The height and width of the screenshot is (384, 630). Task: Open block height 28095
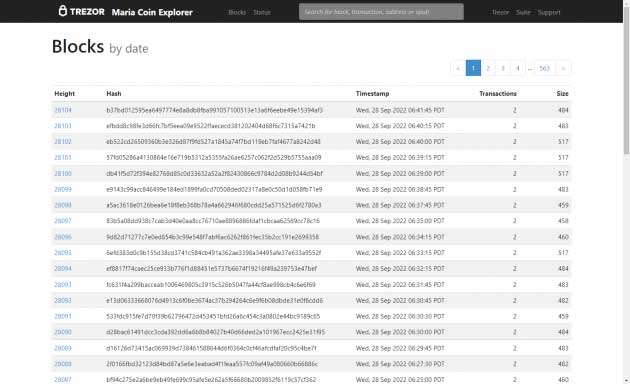point(63,252)
